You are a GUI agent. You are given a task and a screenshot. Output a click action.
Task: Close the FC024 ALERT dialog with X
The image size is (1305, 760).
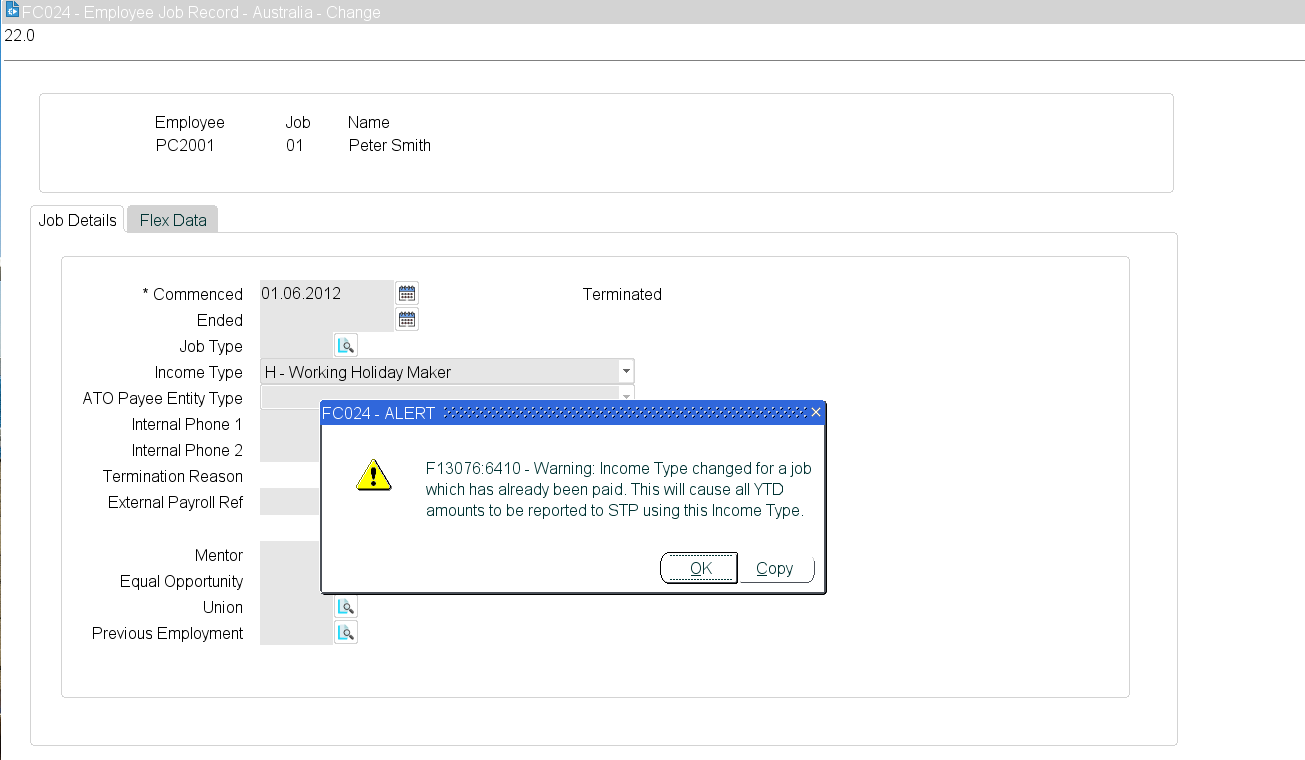pos(816,413)
